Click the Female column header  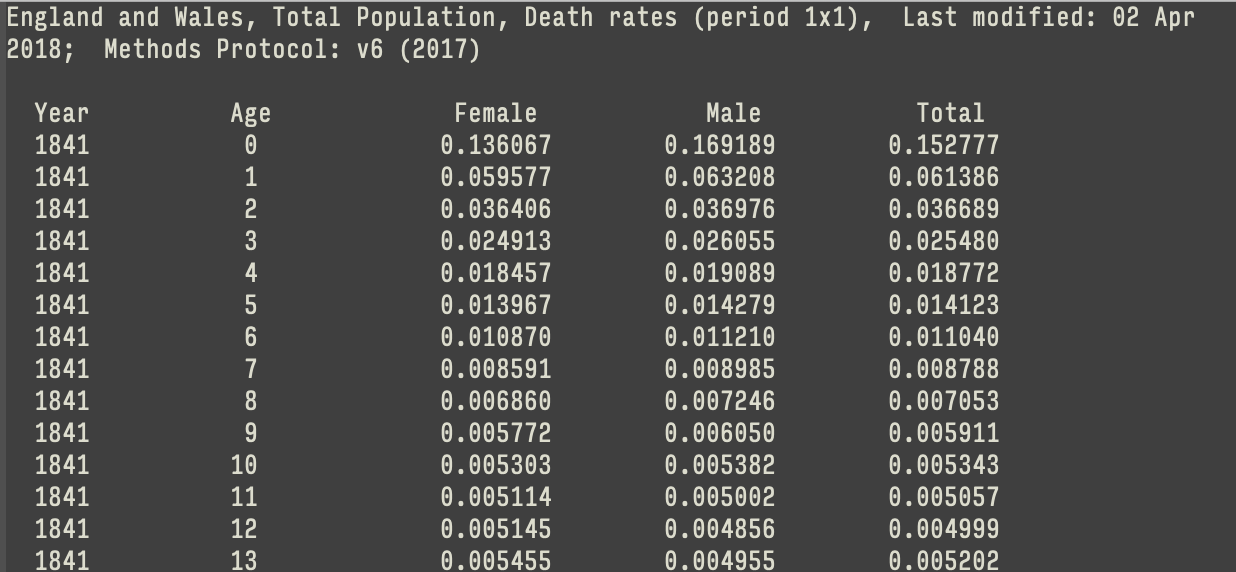click(495, 113)
